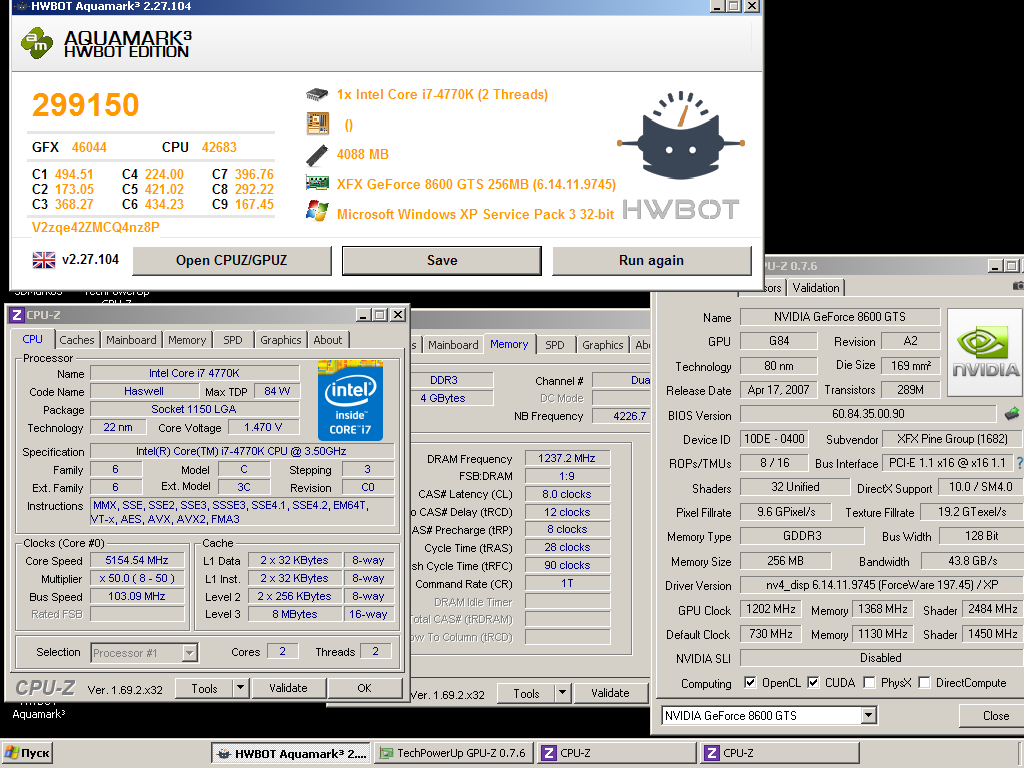
Task: Click the graphics card icon beside XFX GeForce
Action: click(x=317, y=184)
